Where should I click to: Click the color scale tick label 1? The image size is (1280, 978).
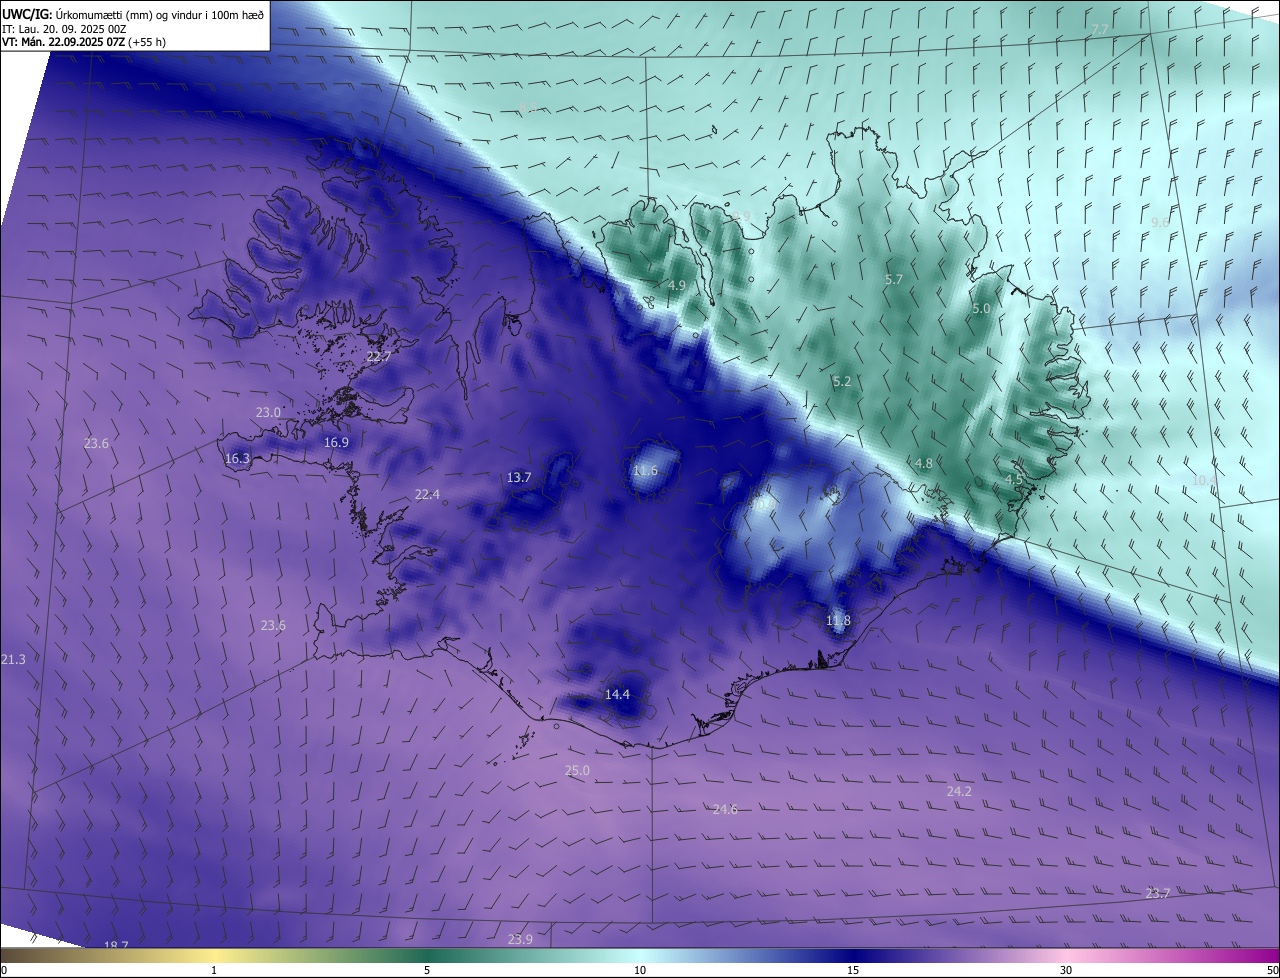pyautogui.click(x=214, y=970)
